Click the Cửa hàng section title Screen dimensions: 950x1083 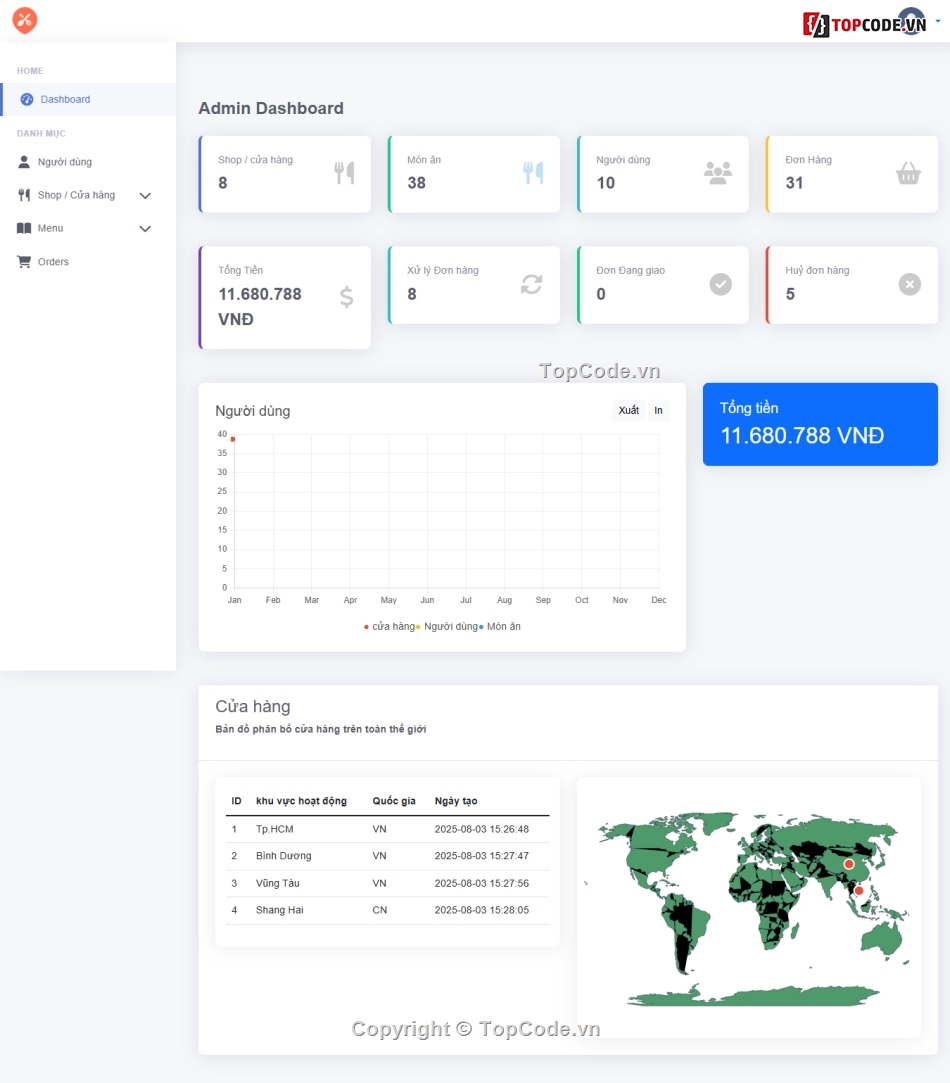tap(253, 707)
